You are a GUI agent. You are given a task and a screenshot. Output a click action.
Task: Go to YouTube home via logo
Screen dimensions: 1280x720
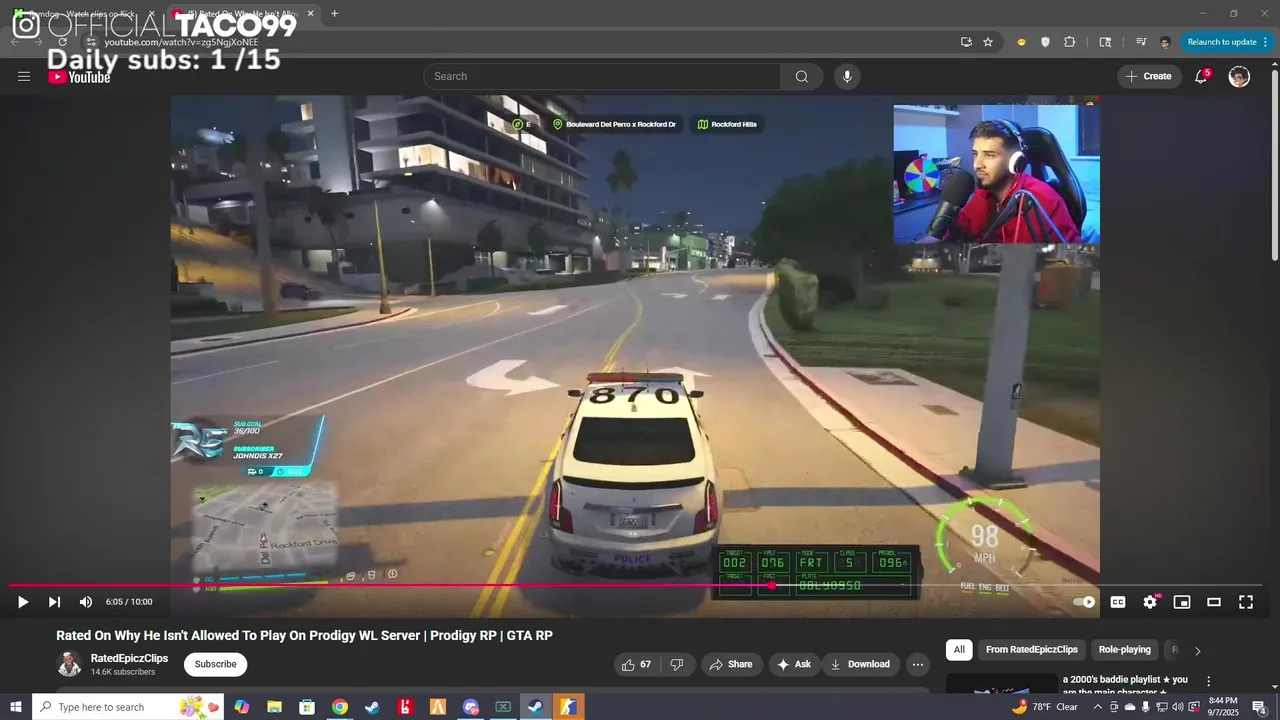click(79, 77)
